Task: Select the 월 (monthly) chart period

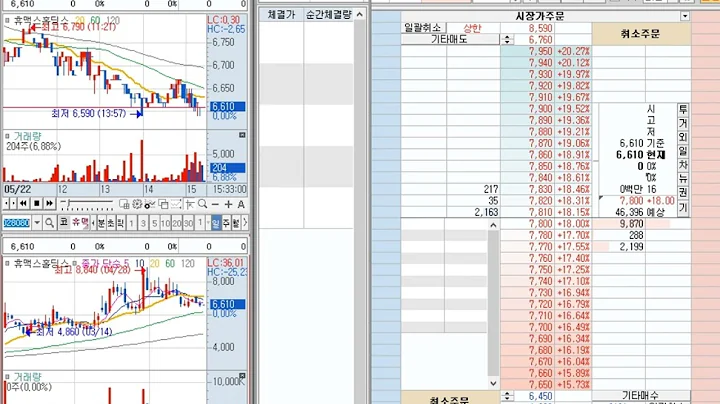Action: click(236, 223)
